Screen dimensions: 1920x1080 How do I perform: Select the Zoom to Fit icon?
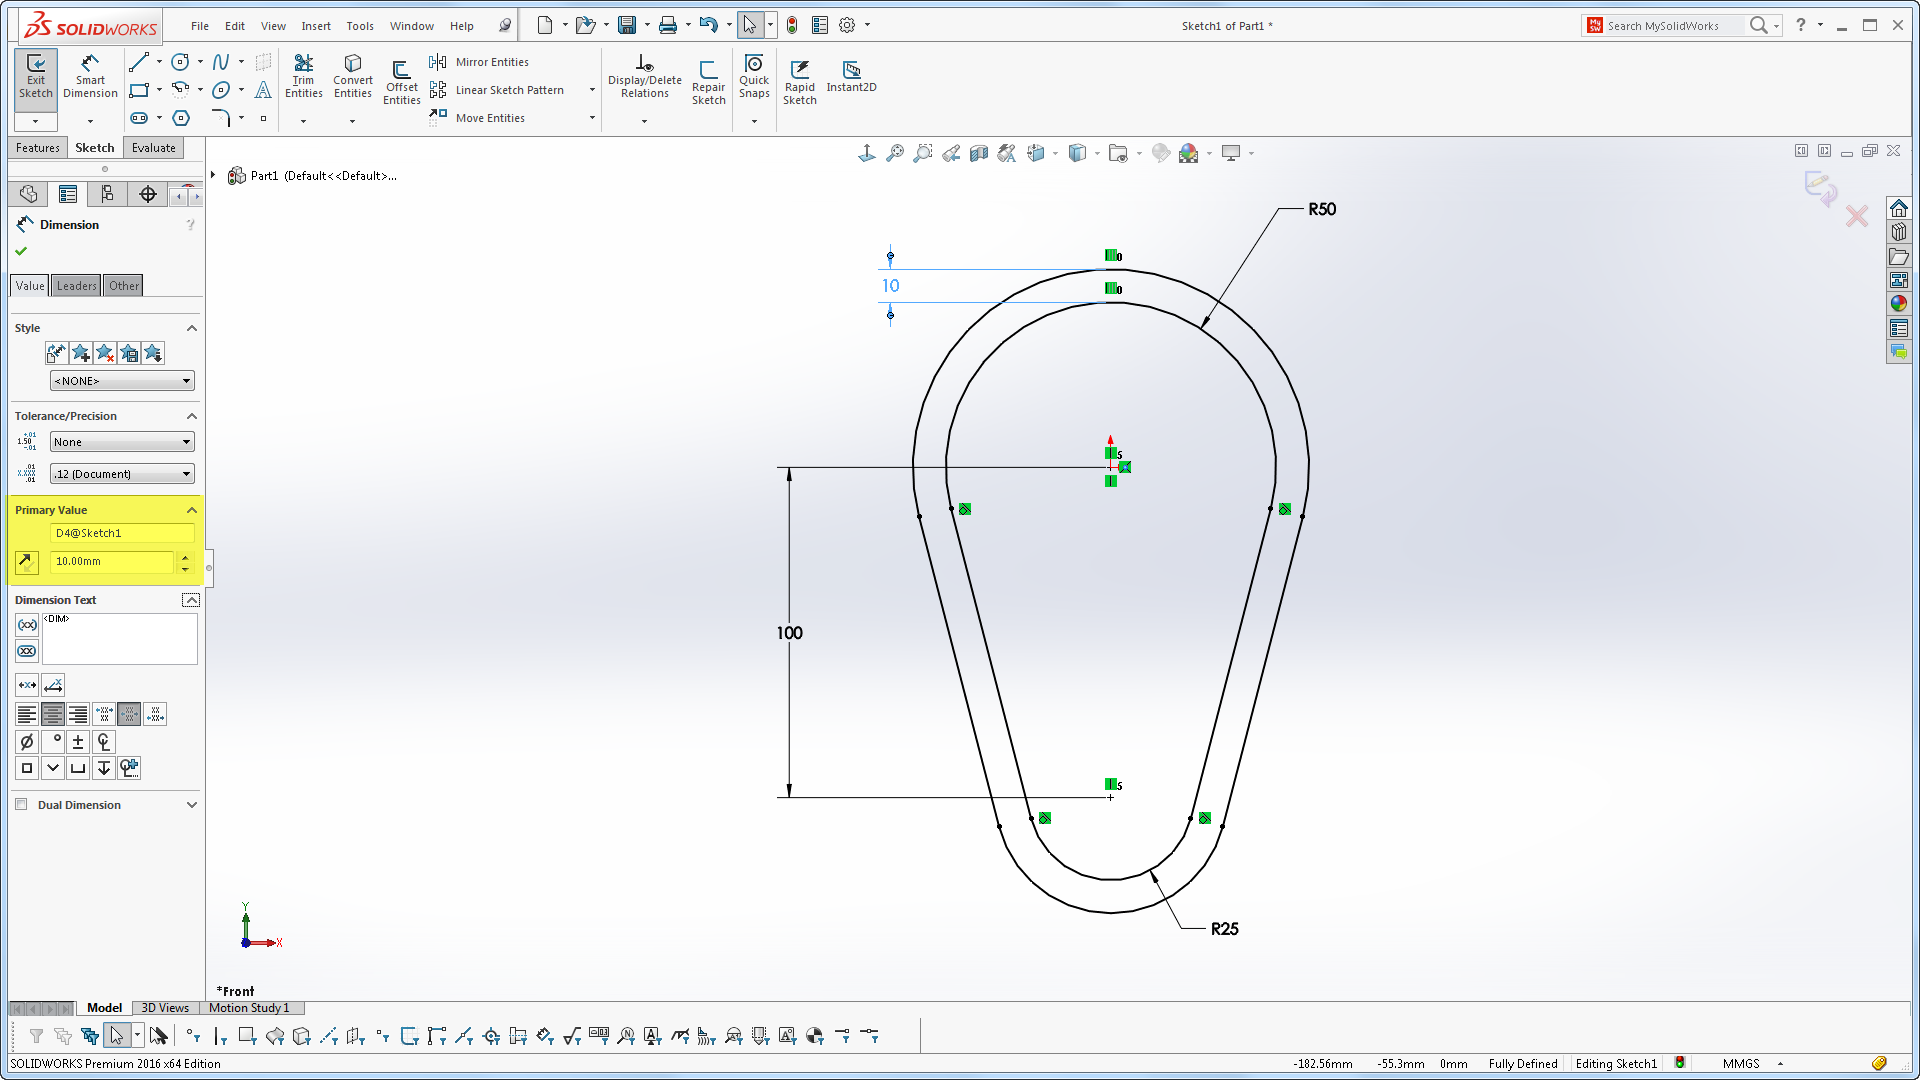(x=893, y=153)
